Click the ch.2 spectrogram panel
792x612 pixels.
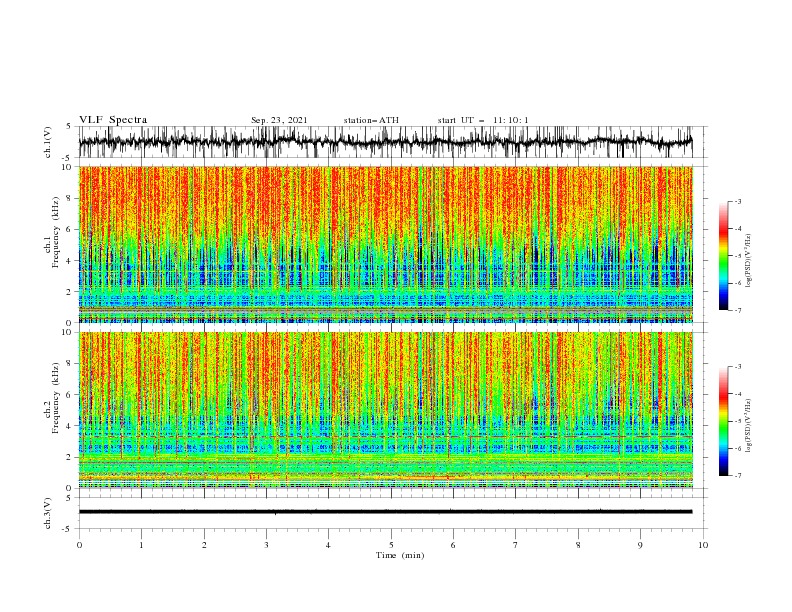386,410
